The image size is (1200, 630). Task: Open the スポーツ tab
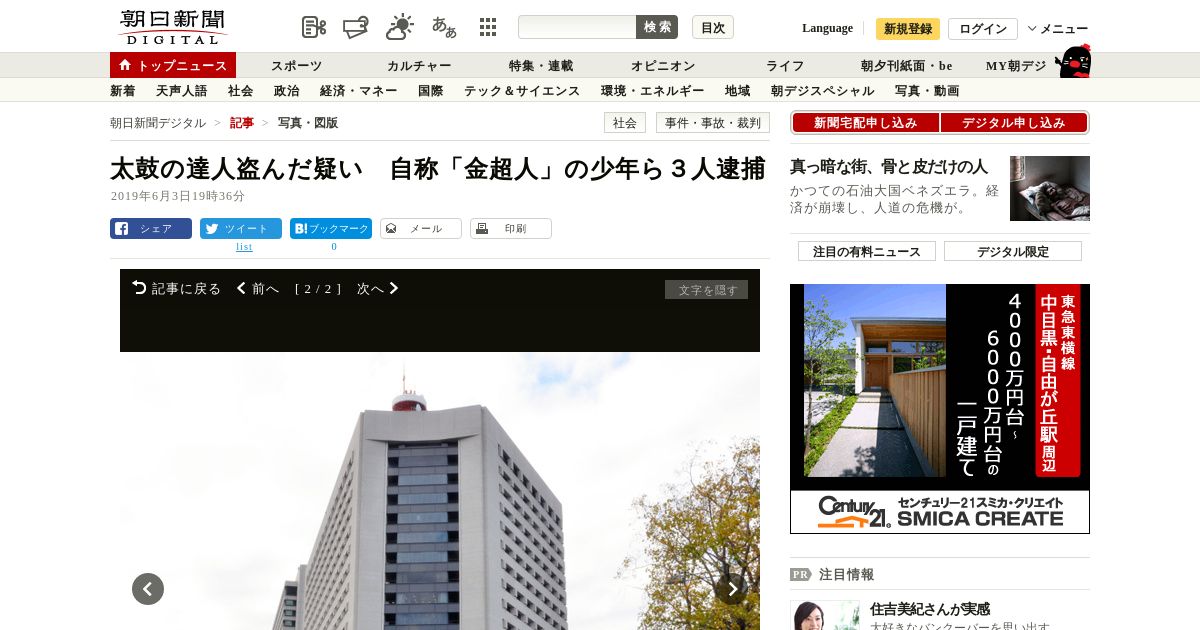coord(296,65)
